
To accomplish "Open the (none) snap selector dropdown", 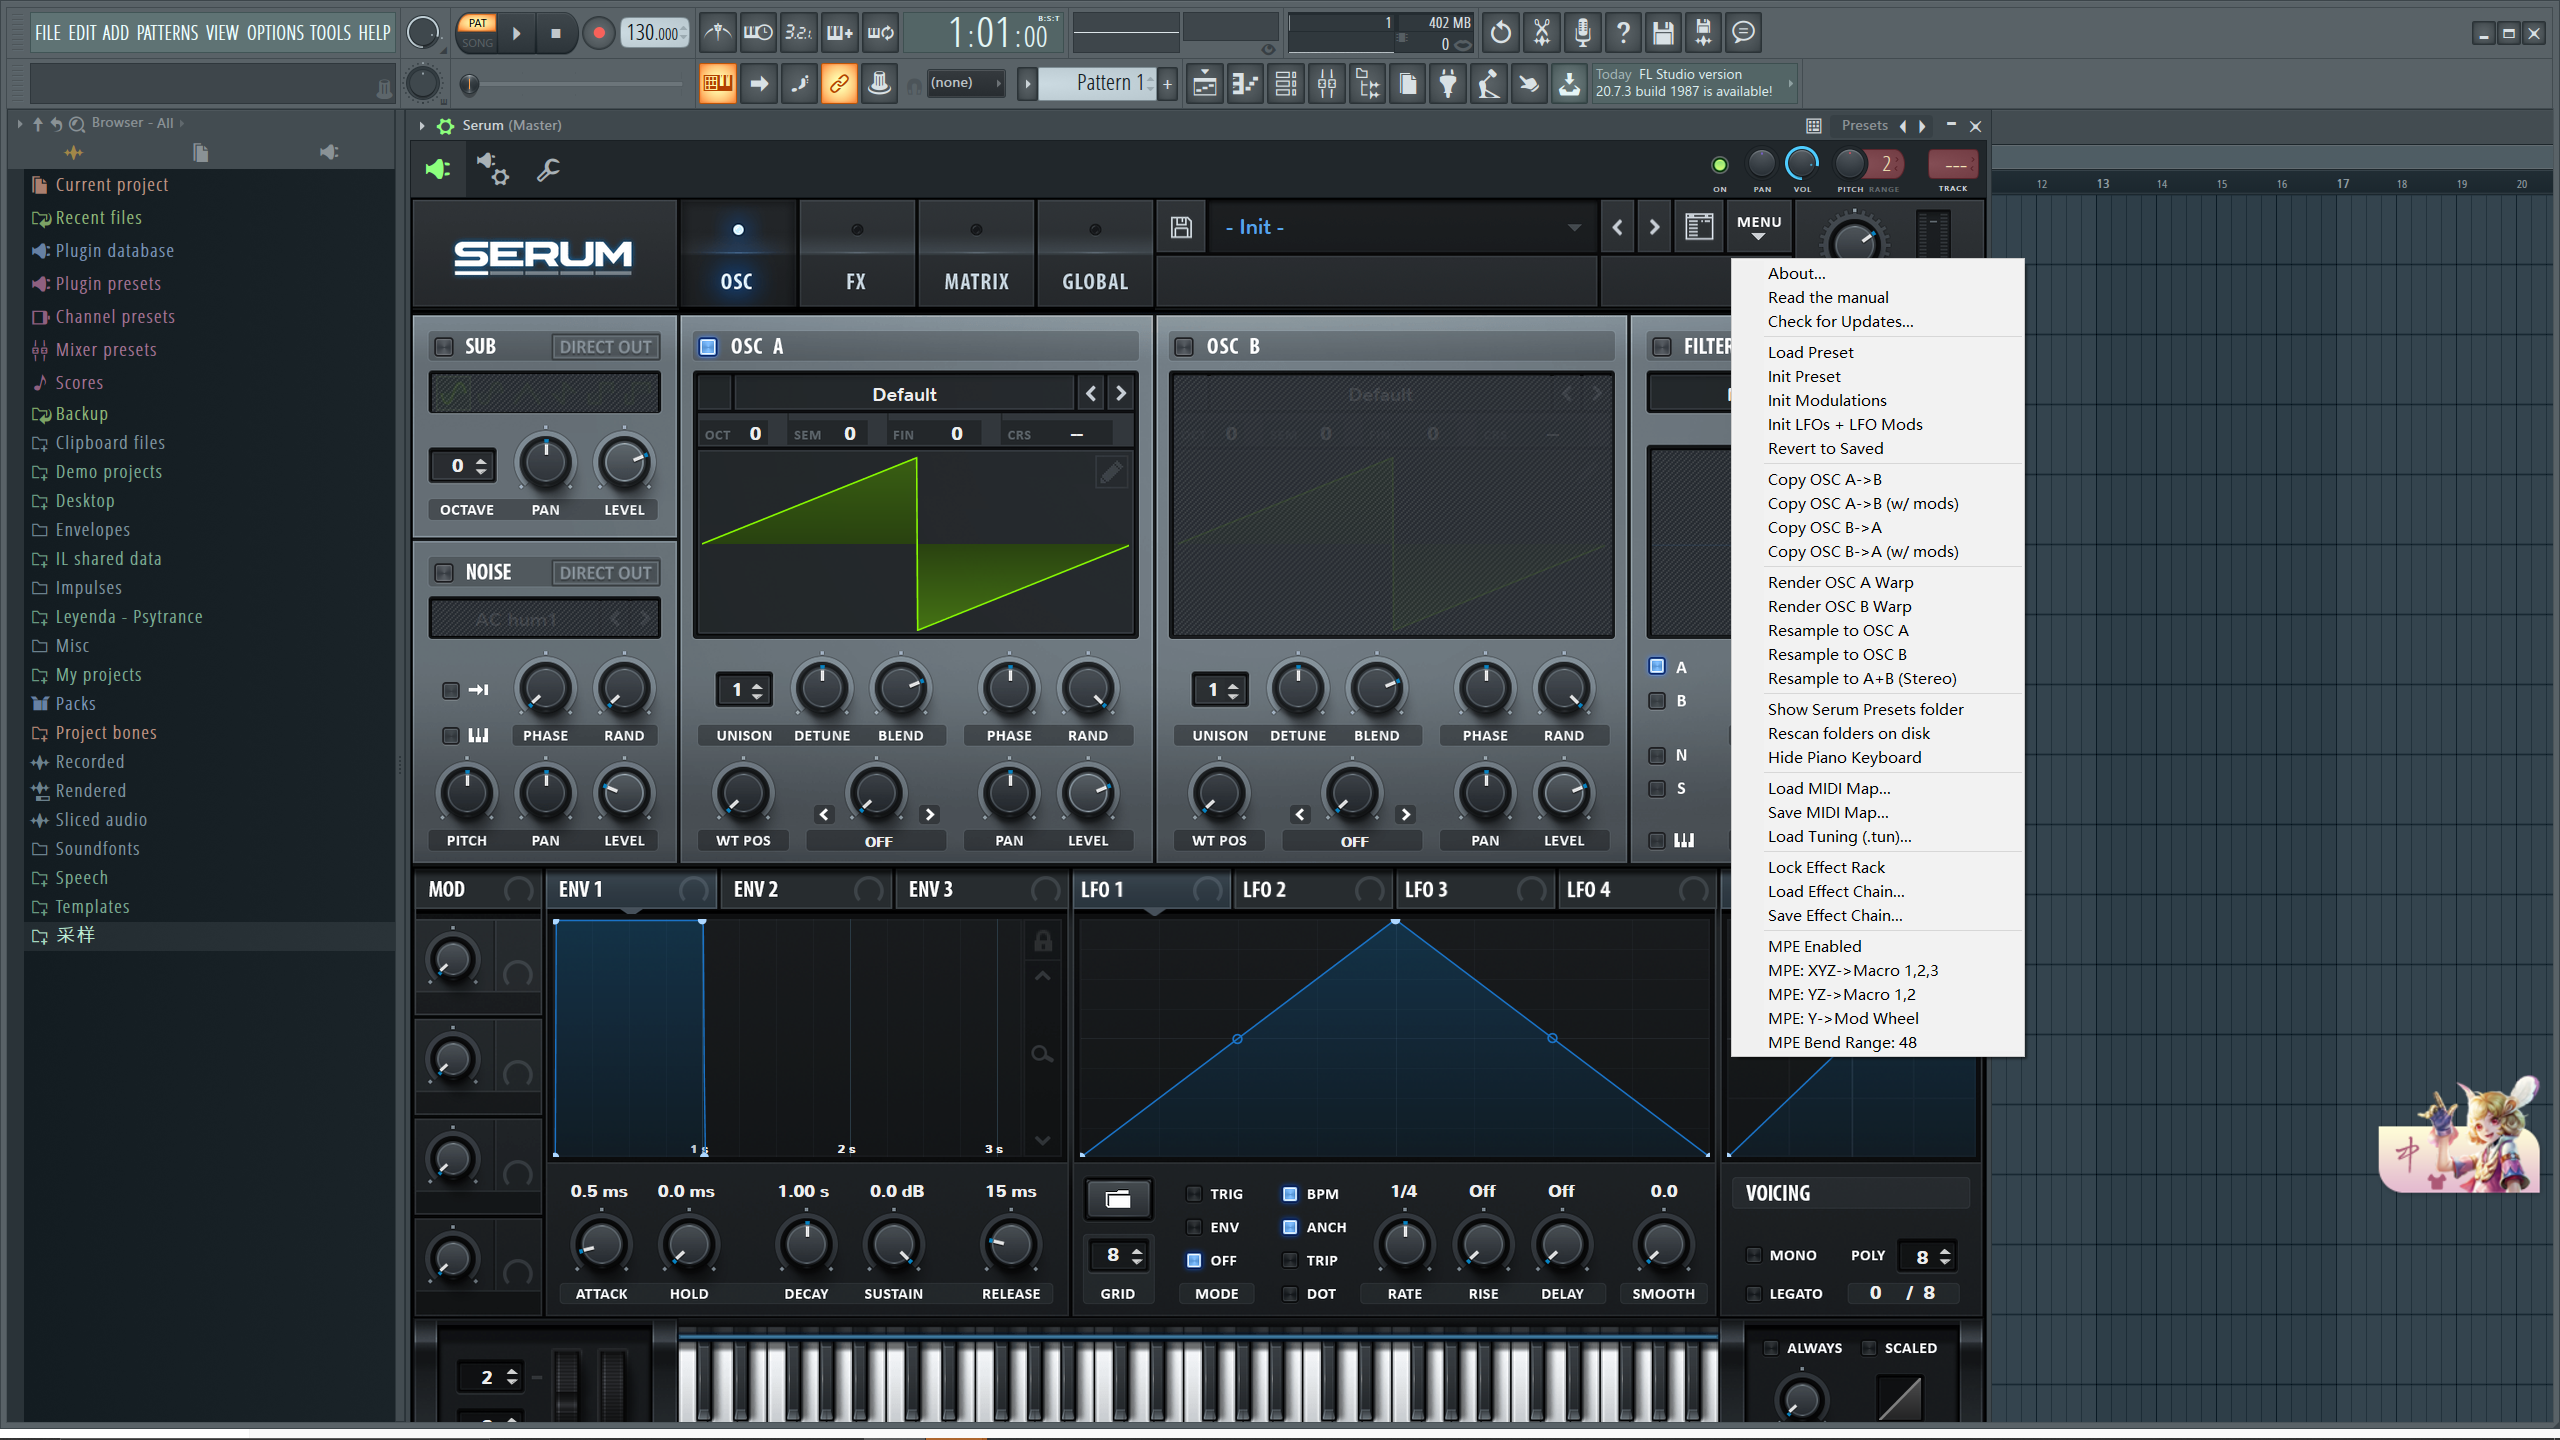I will coord(965,84).
